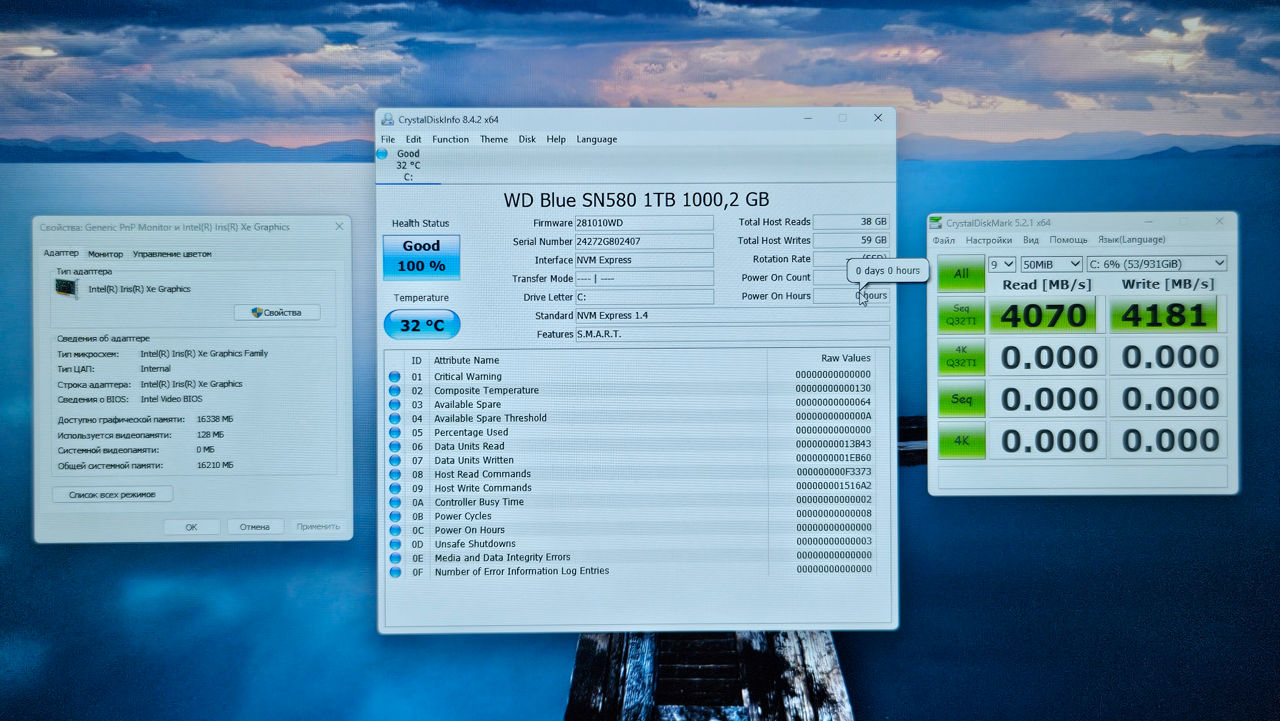Open the Язык(Language) menu in CrystalDiskMark

click(1132, 240)
